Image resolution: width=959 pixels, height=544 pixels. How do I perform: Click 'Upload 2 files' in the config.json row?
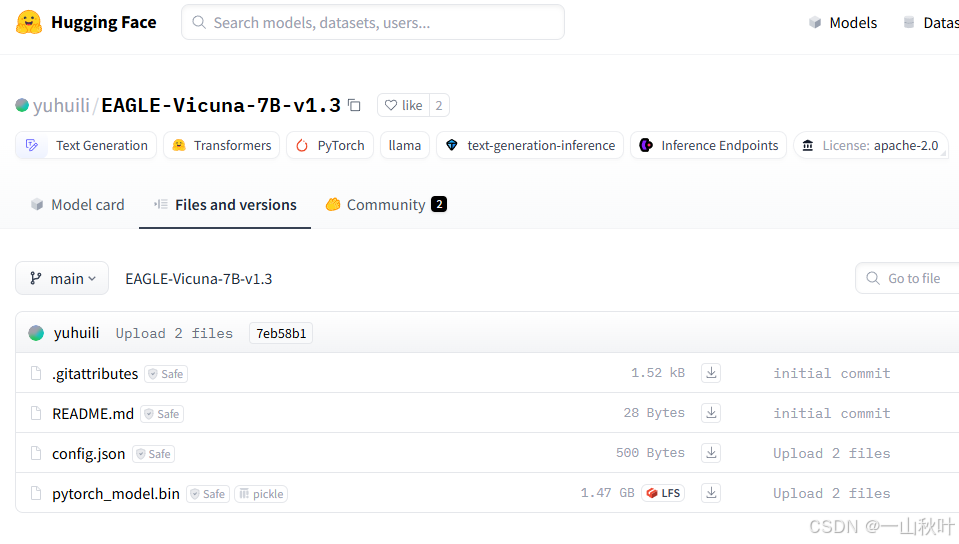[832, 453]
